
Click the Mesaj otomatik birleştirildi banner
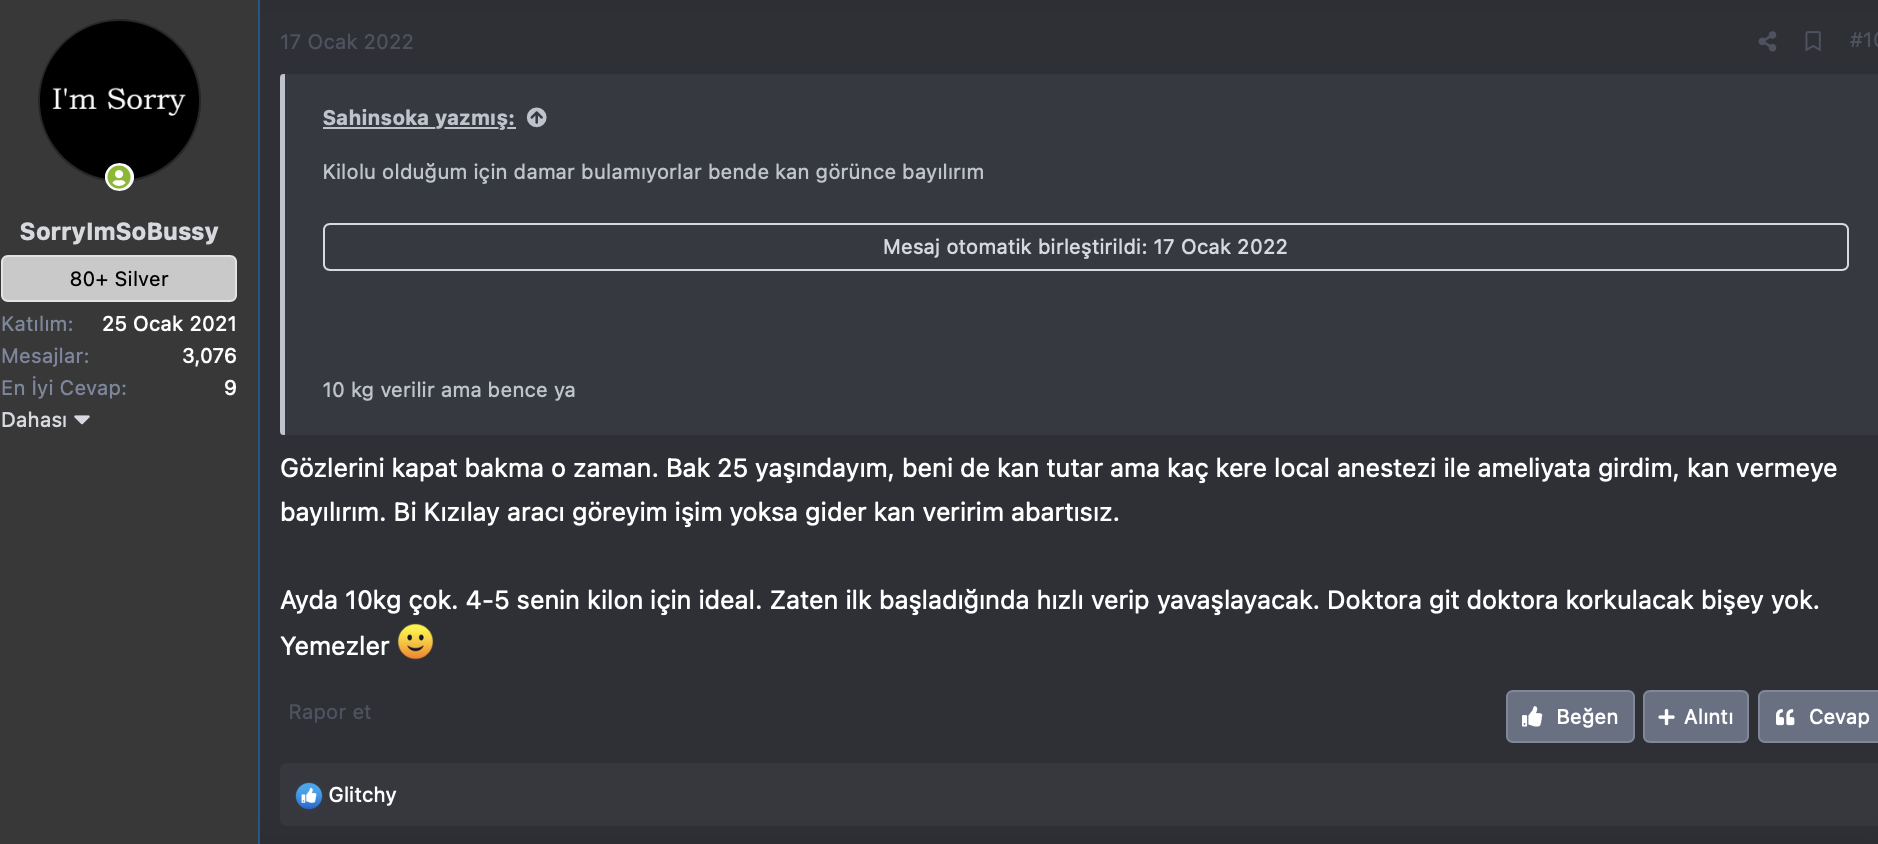(1085, 247)
